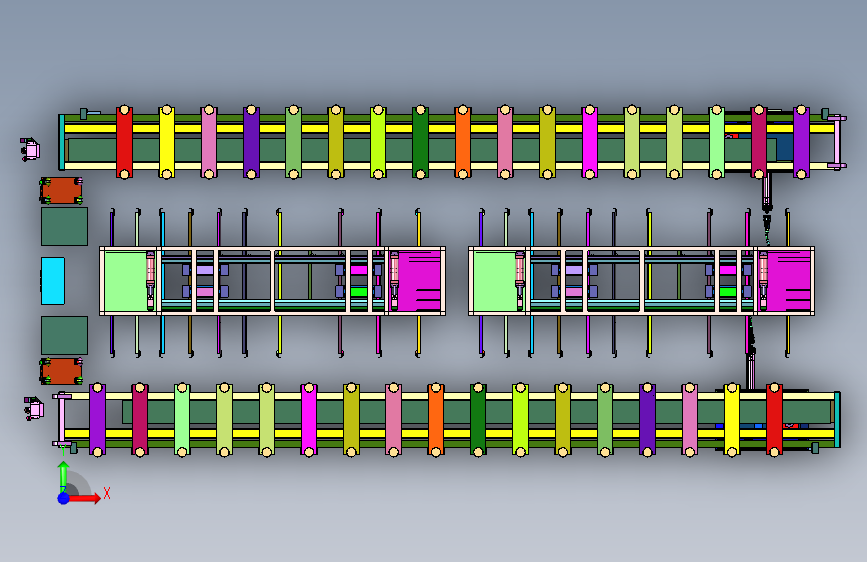Select the orange cross bar on the top conveyor
The height and width of the screenshot is (562, 867).
(463, 142)
